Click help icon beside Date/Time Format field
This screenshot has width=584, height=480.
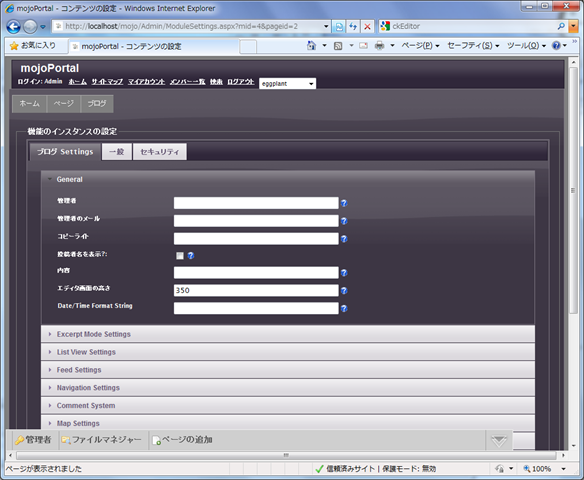(344, 308)
